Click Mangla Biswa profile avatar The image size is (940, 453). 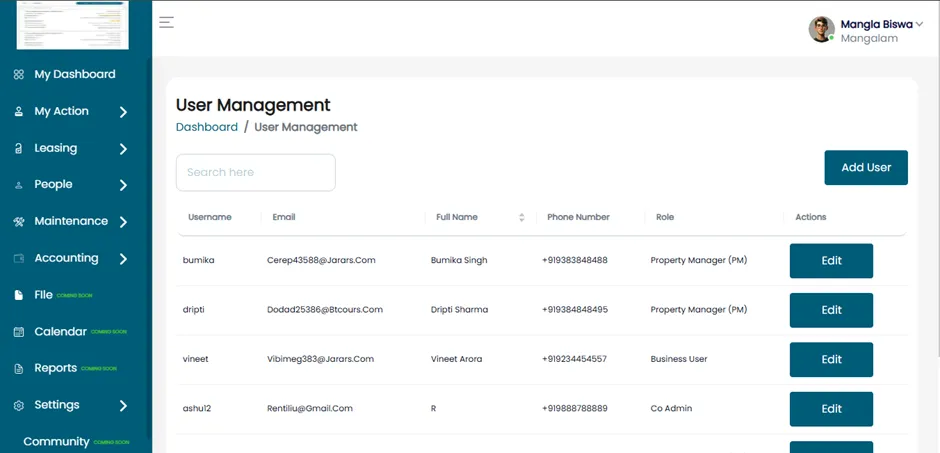pyautogui.click(x=821, y=29)
